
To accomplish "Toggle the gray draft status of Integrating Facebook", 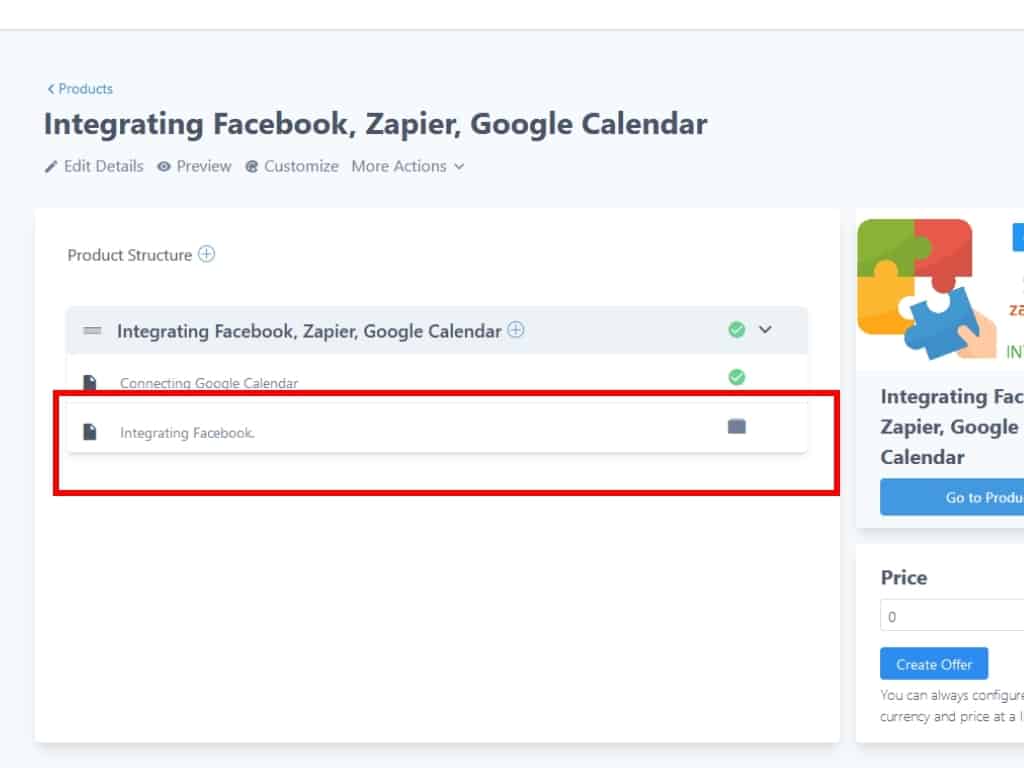I will click(737, 427).
